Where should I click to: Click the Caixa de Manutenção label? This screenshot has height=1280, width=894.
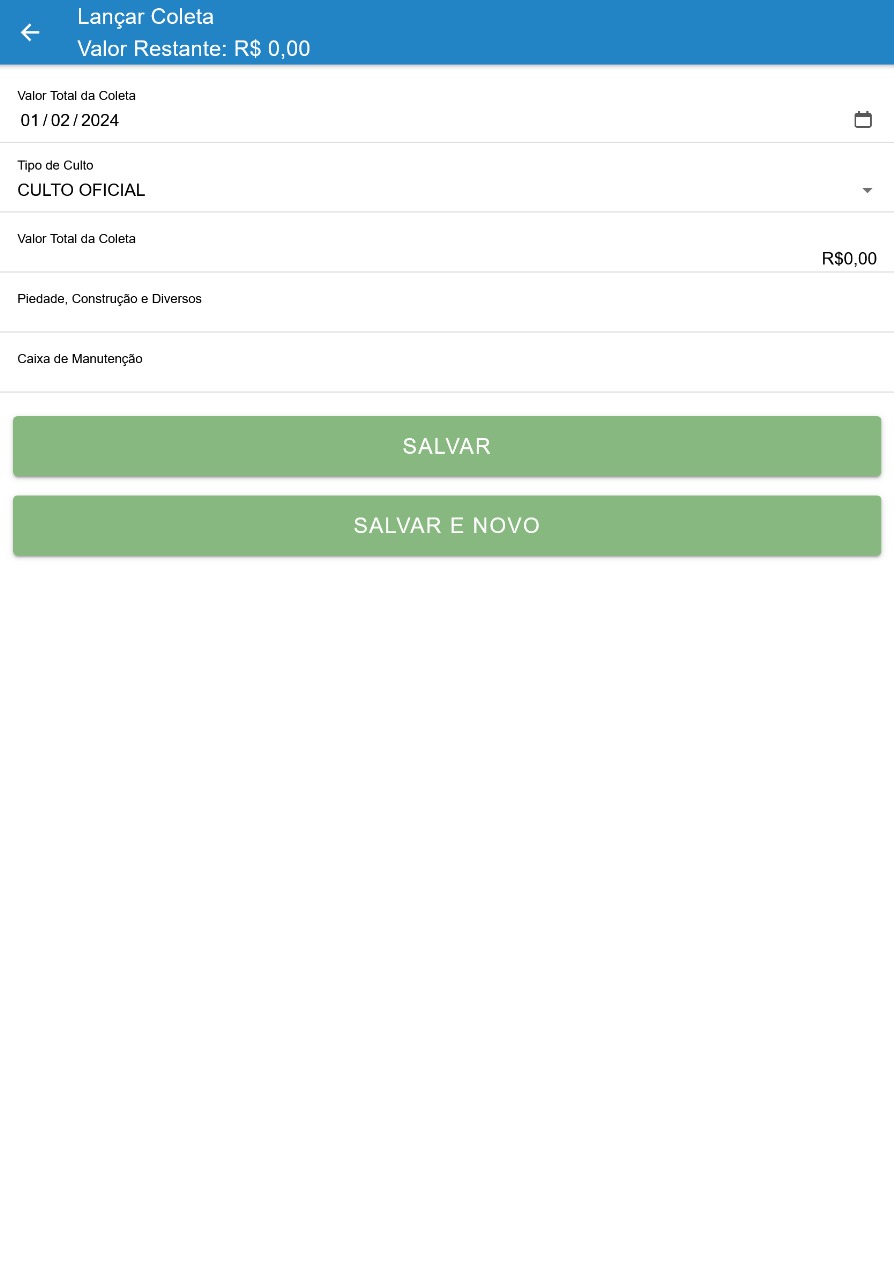tap(80, 359)
